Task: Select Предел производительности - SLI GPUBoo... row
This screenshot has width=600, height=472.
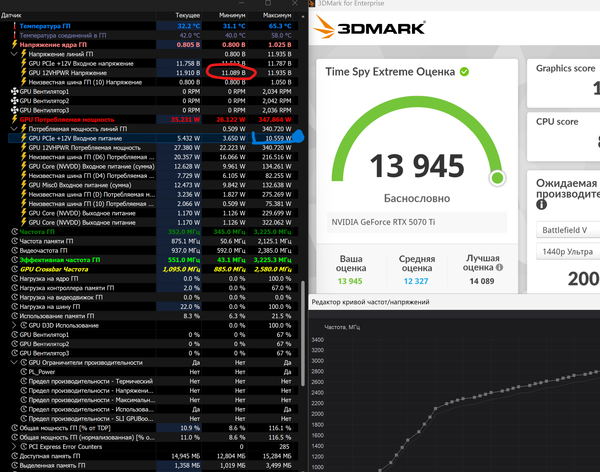Action: click(153, 419)
